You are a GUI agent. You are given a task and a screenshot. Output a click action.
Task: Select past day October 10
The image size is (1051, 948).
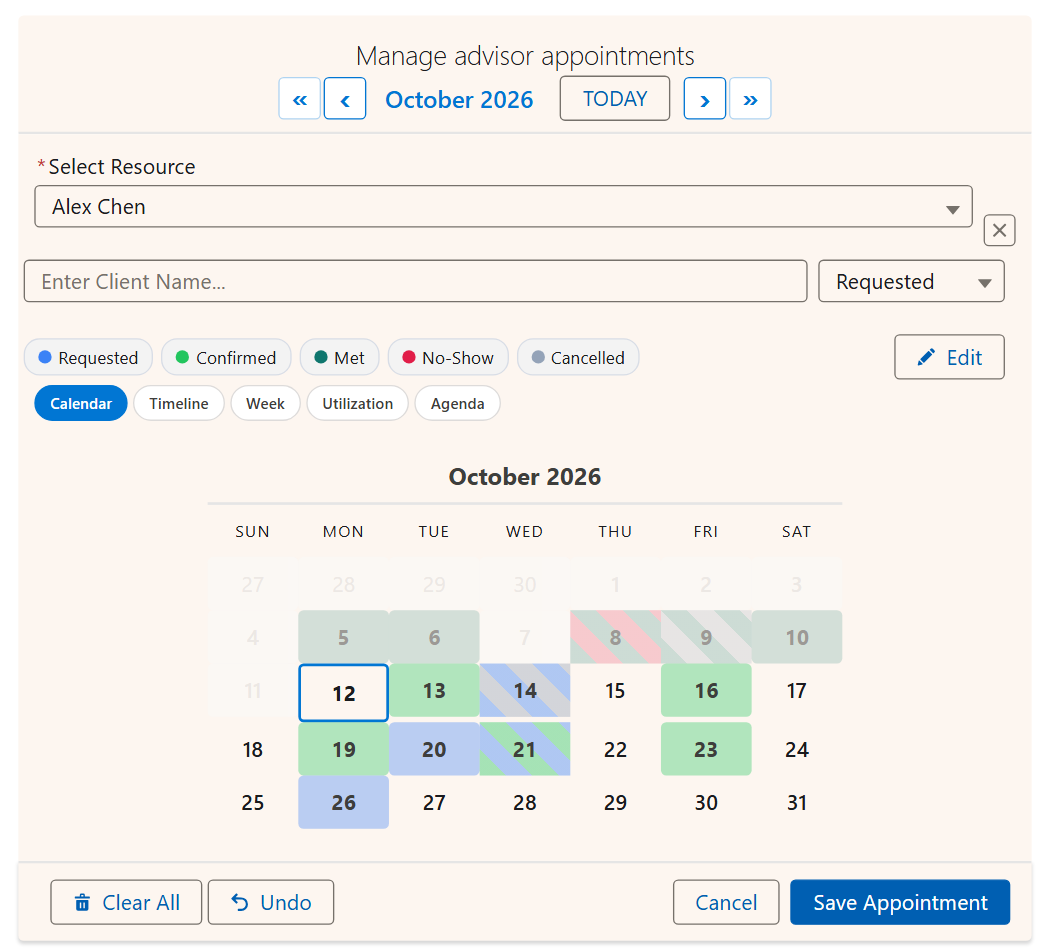(x=796, y=637)
